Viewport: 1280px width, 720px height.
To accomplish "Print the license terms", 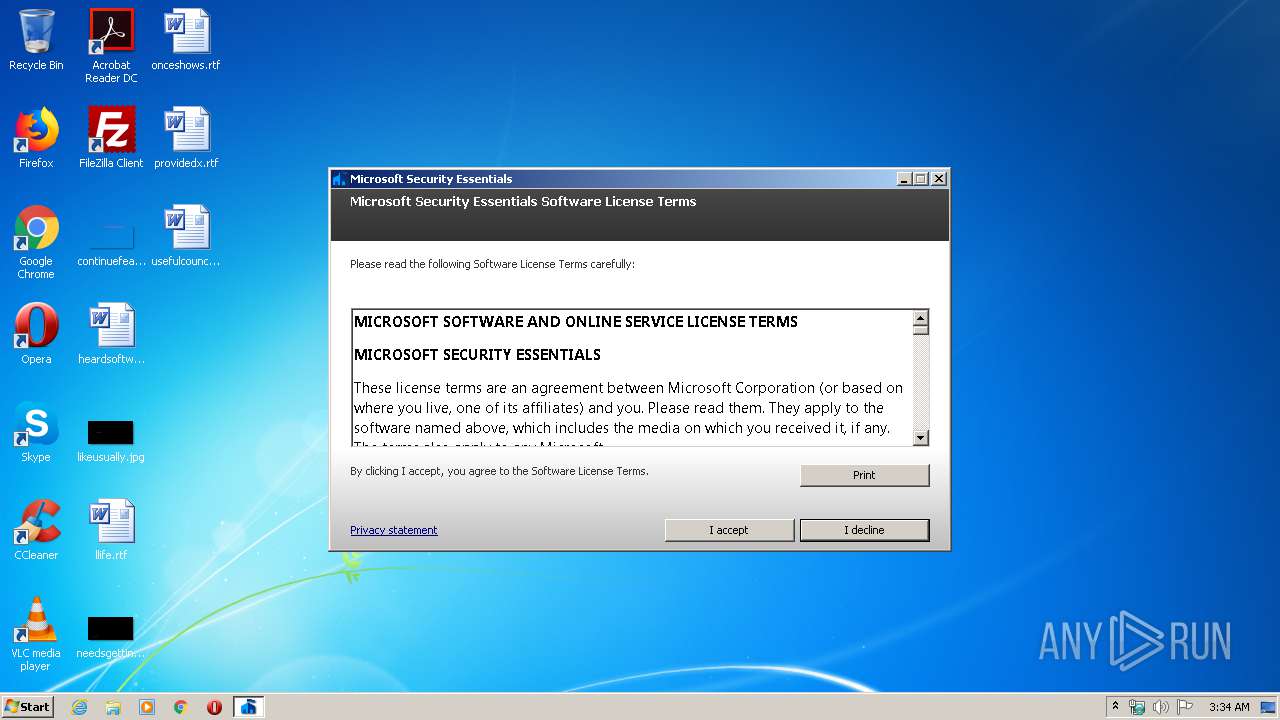I will (864, 475).
